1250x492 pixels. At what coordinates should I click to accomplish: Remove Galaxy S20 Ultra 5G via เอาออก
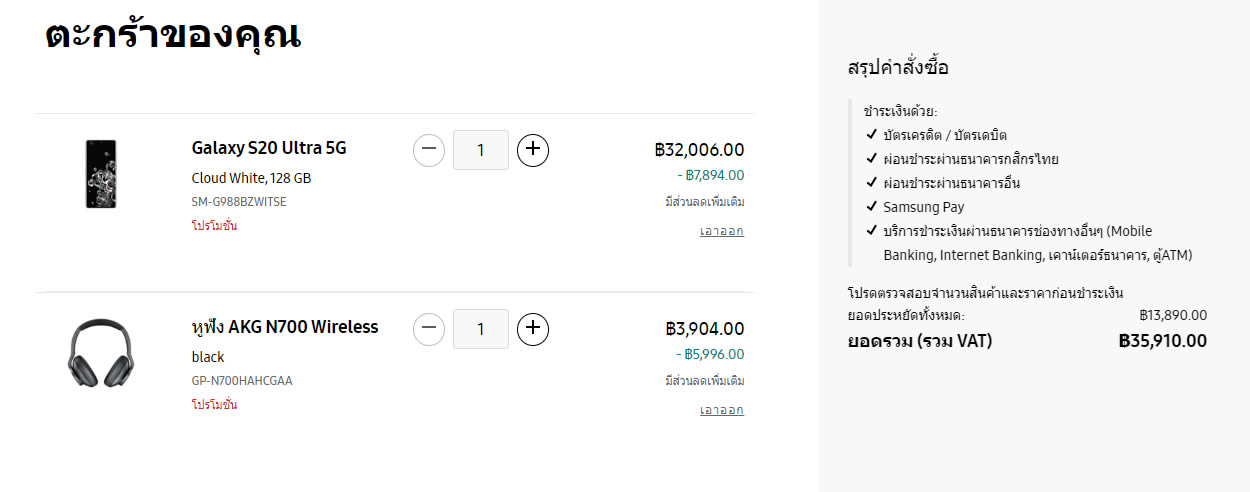pos(721,231)
